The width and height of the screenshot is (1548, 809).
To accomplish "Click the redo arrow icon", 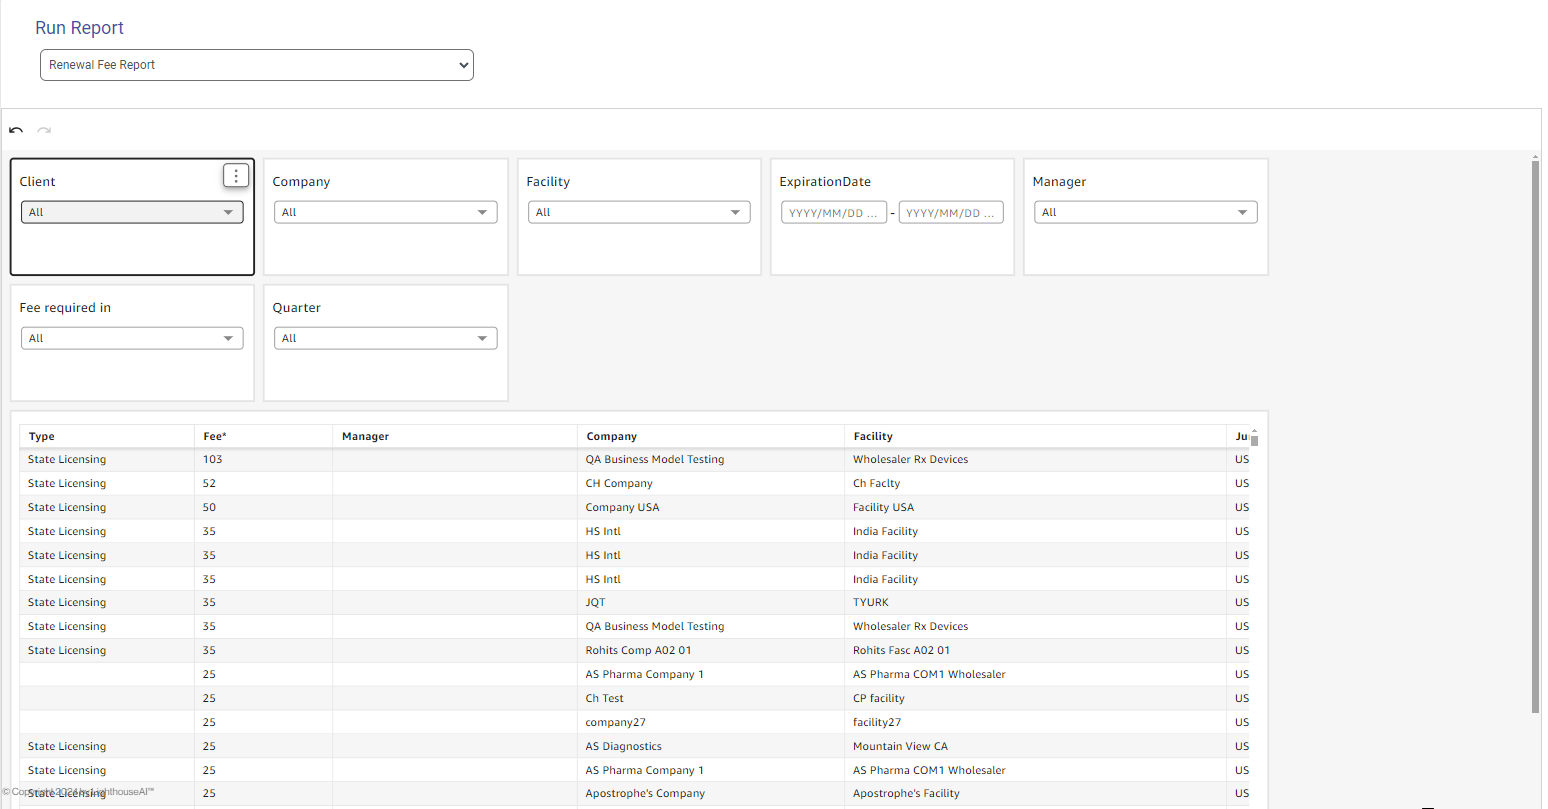I will (x=44, y=130).
